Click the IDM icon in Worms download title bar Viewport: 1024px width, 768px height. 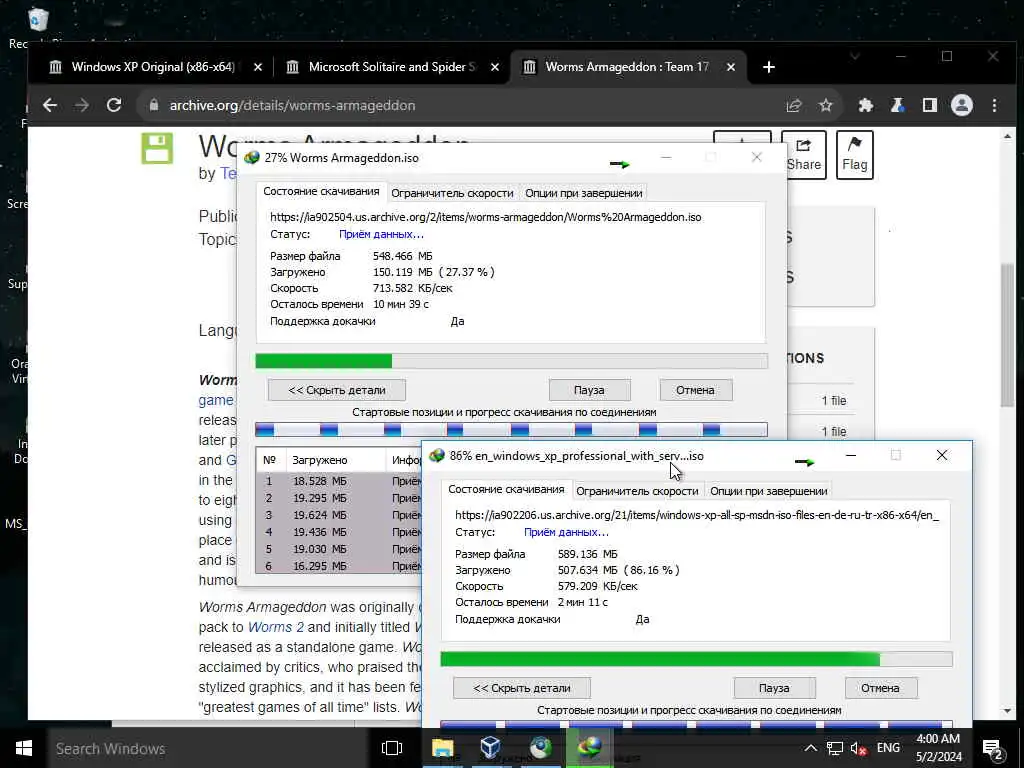tap(251, 157)
